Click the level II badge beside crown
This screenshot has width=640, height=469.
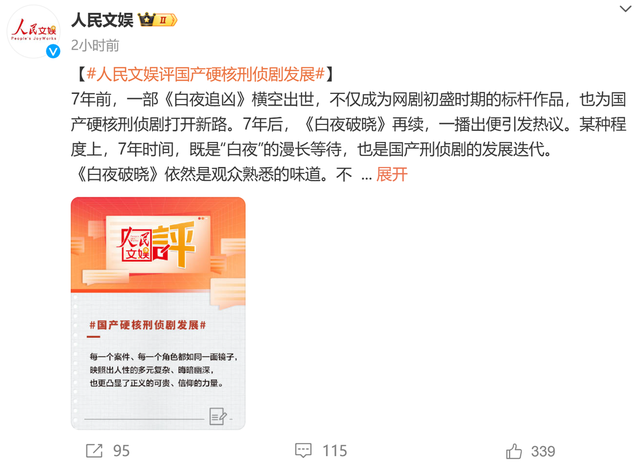(167, 20)
